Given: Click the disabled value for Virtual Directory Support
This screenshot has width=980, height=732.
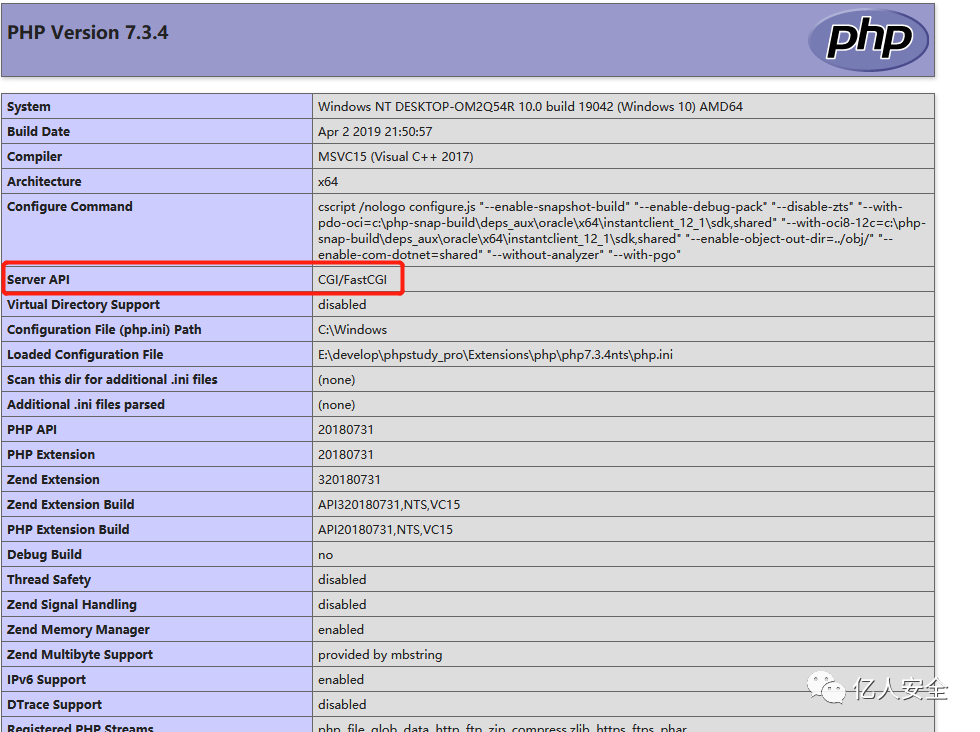Looking at the screenshot, I should pyautogui.click(x=342, y=304).
